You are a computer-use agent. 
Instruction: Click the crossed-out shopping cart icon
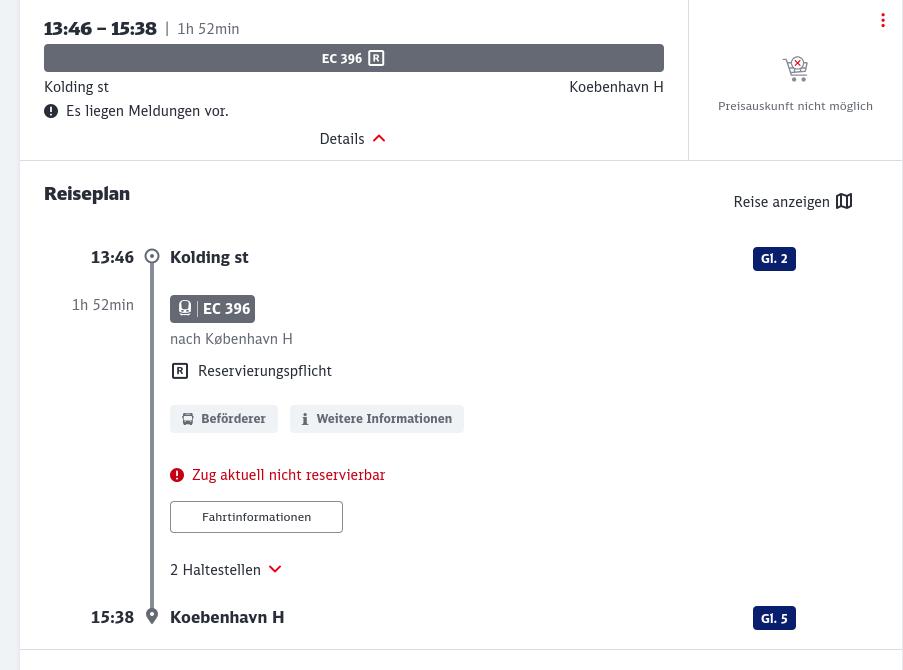pos(795,68)
